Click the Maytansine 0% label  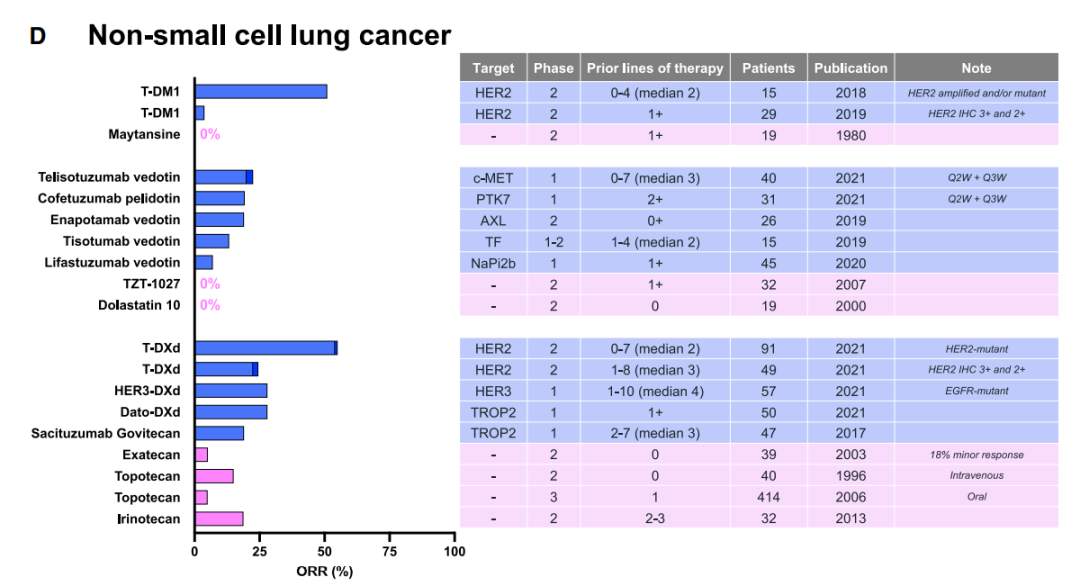(x=209, y=134)
